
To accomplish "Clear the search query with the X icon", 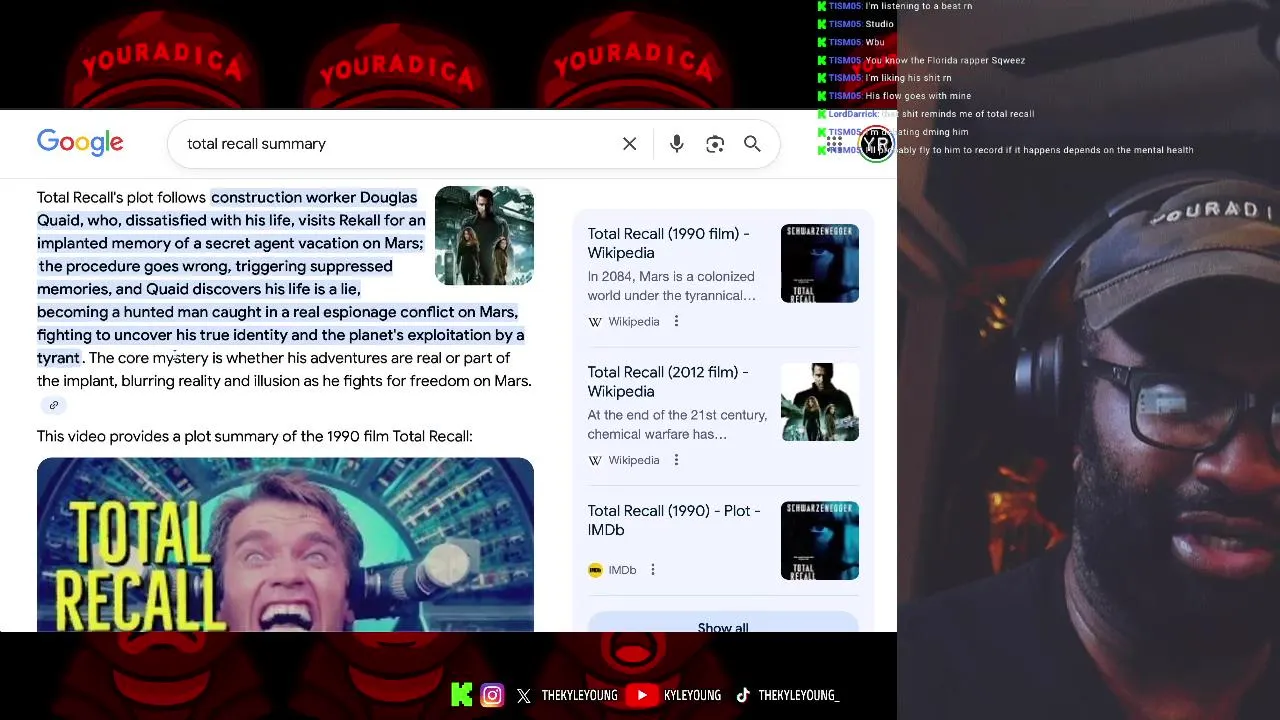I will coord(630,144).
